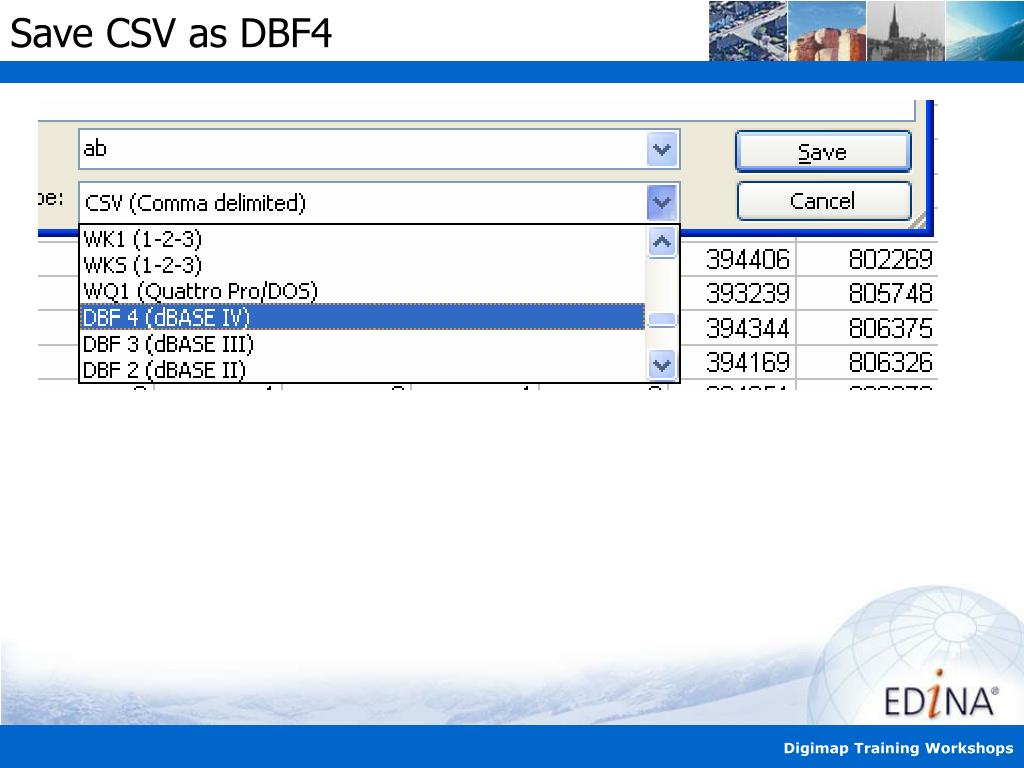Choose WQ1 (Quattro Pro/DOS) format
The height and width of the screenshot is (768, 1024).
click(362, 291)
